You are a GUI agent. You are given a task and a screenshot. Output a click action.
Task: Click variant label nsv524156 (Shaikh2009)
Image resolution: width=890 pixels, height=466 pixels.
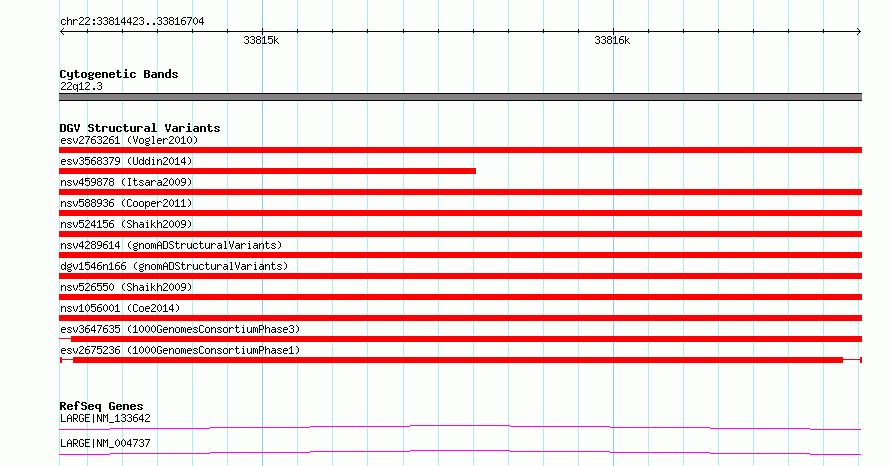126,224
